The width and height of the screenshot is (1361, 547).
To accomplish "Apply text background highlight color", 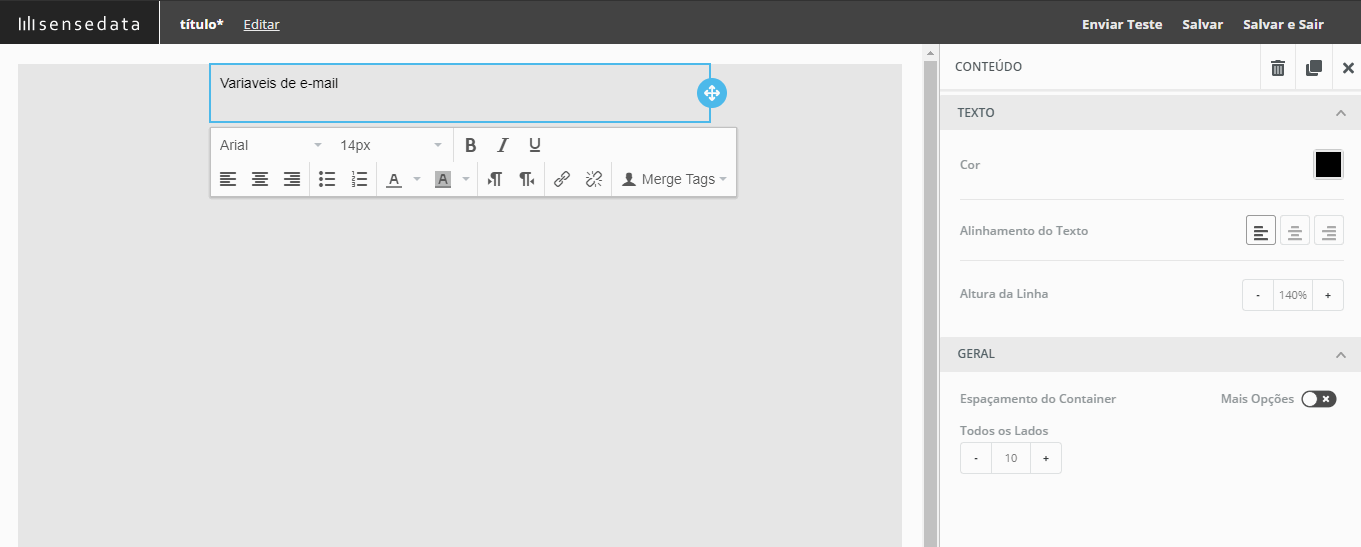I will click(x=443, y=179).
